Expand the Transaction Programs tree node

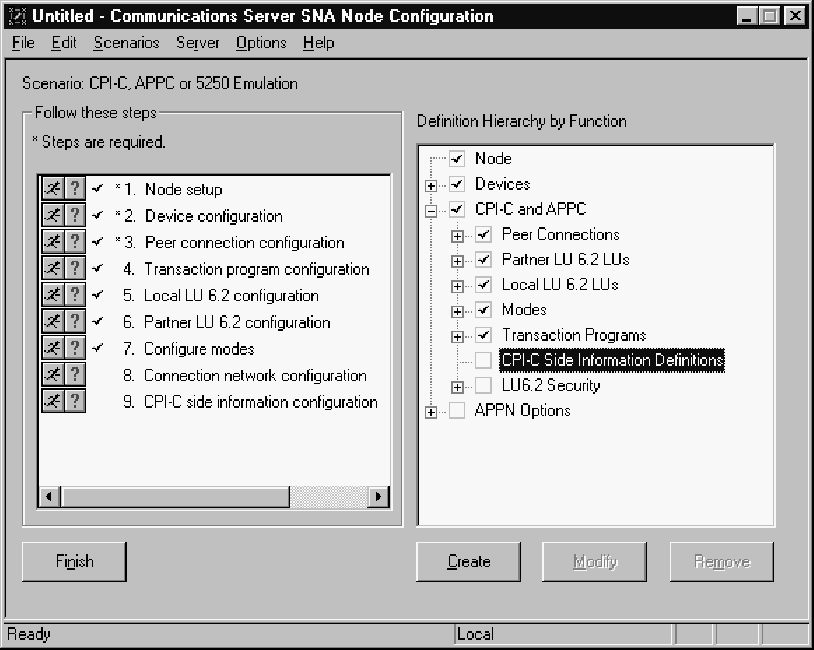pos(457,337)
